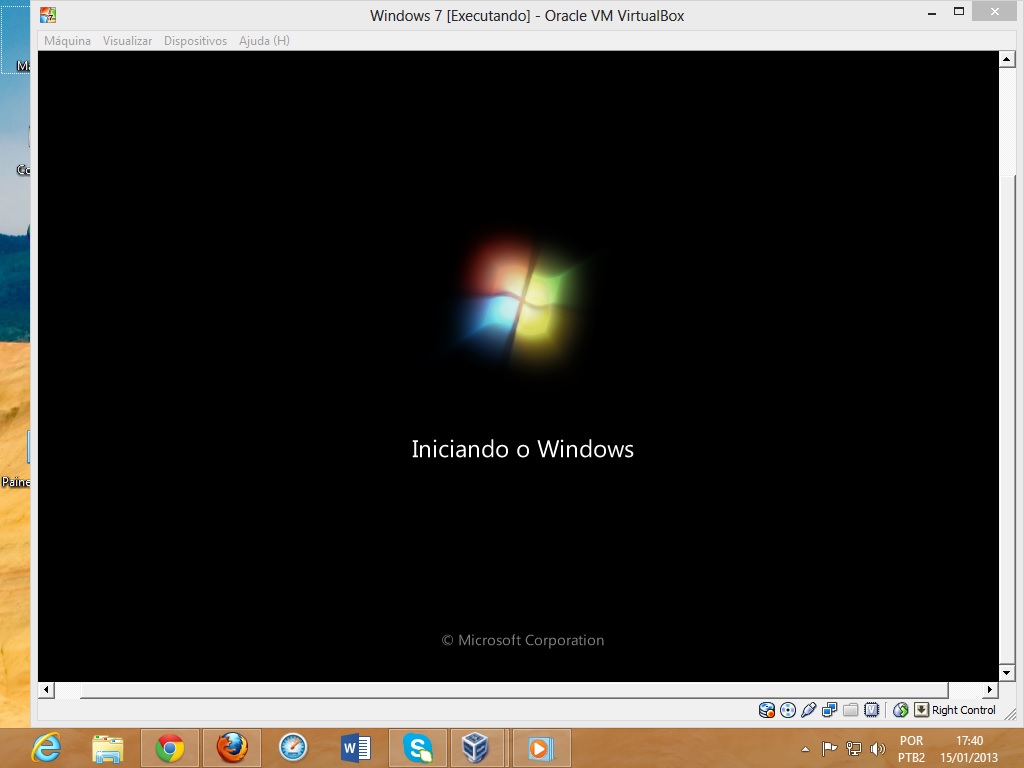
Task: Open the clock showing 17:40 15/01/2013
Action: pos(969,749)
